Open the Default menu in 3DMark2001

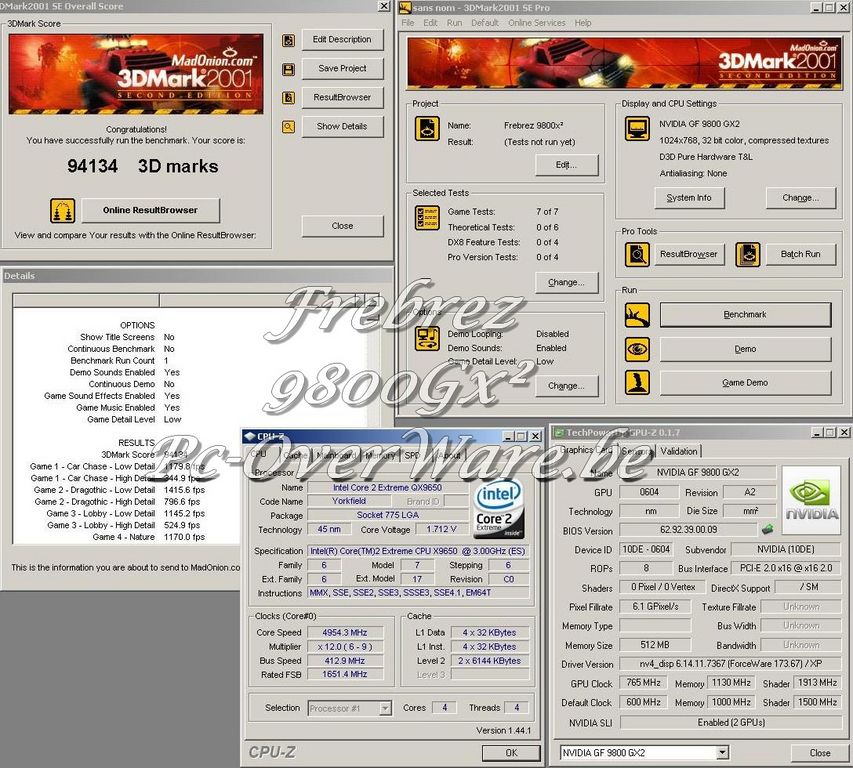(x=485, y=23)
